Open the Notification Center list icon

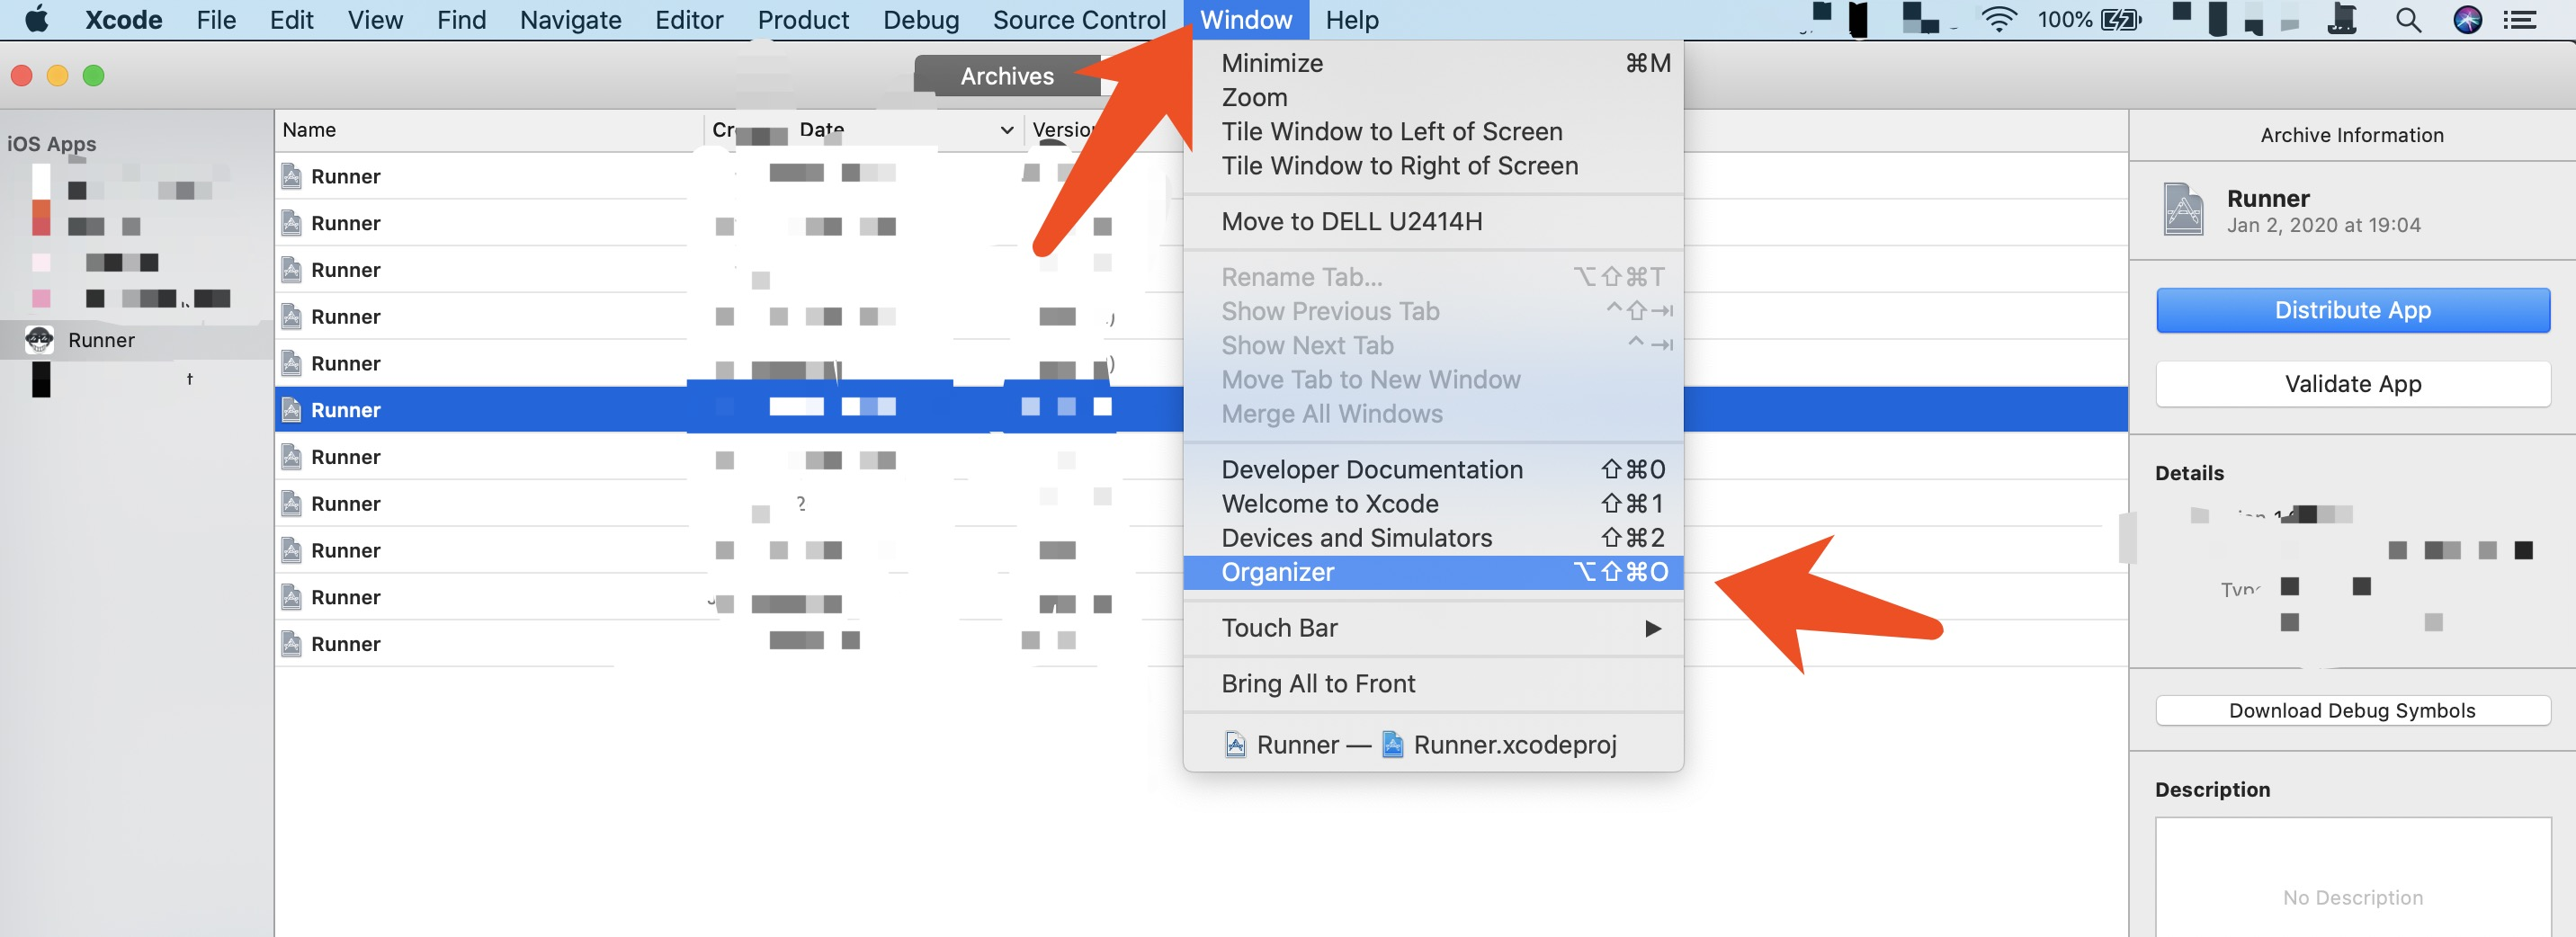[2520, 20]
